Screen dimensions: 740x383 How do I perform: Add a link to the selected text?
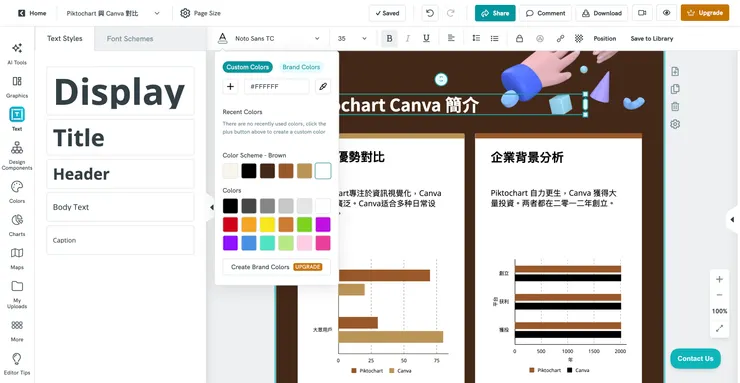[560, 39]
